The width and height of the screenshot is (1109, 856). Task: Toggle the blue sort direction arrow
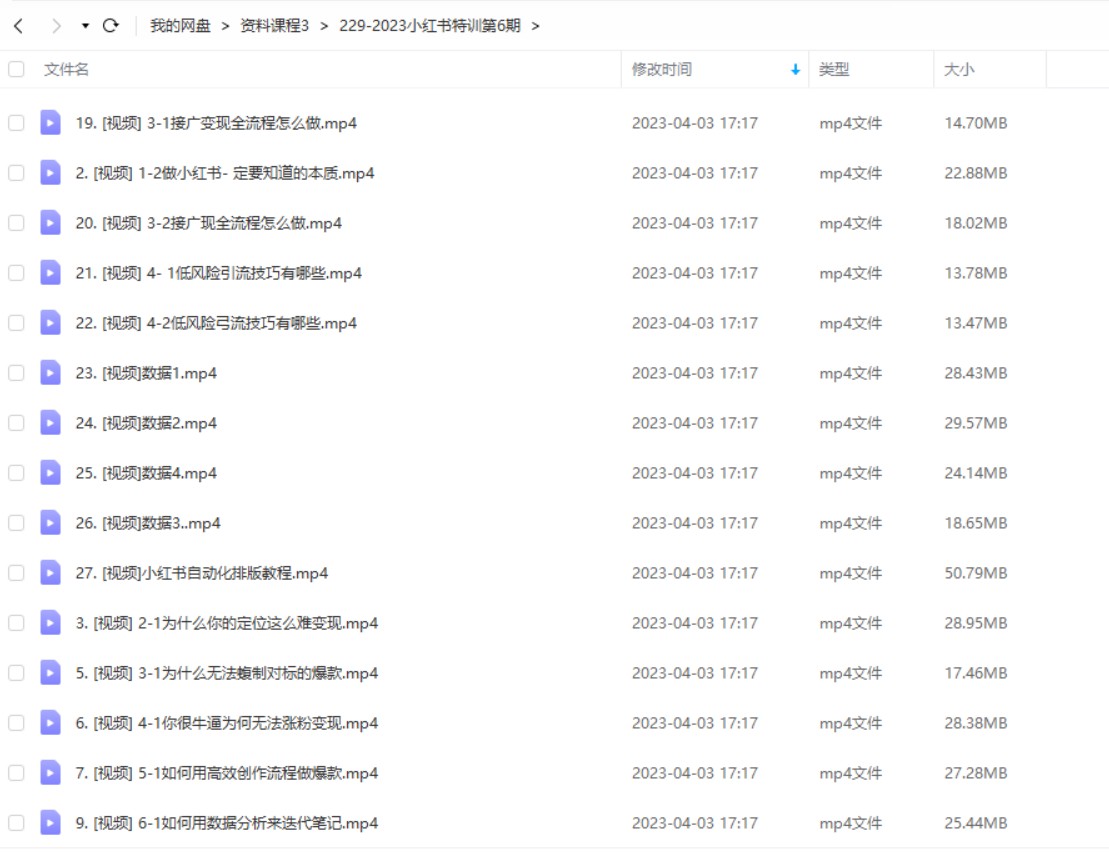point(795,69)
